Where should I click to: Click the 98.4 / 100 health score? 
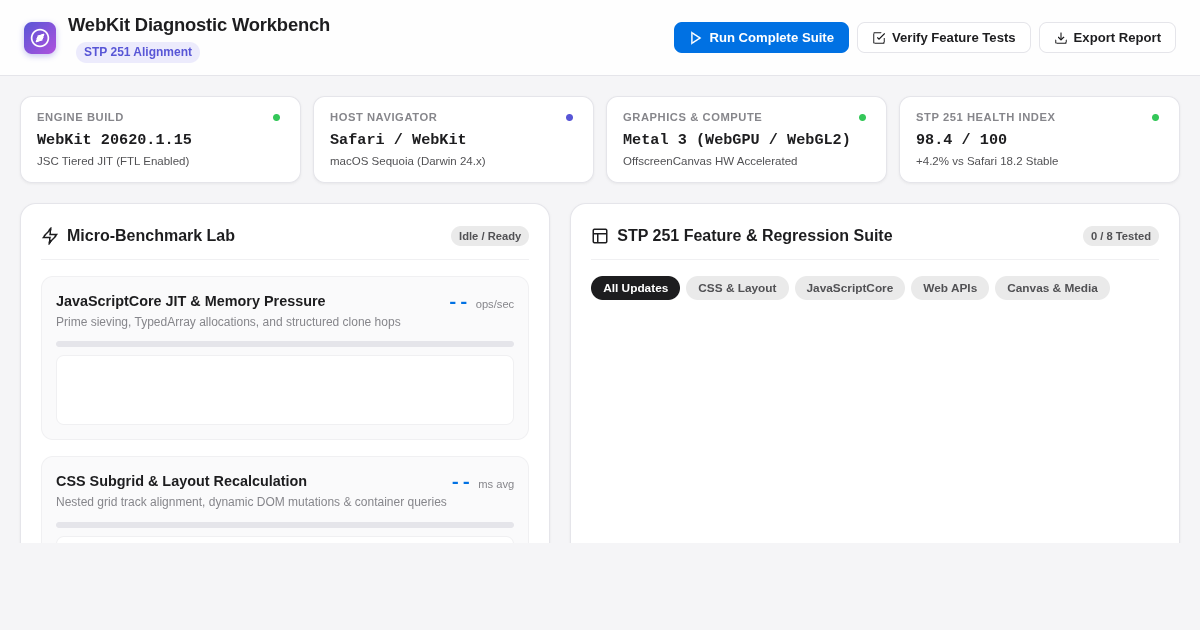point(961,140)
